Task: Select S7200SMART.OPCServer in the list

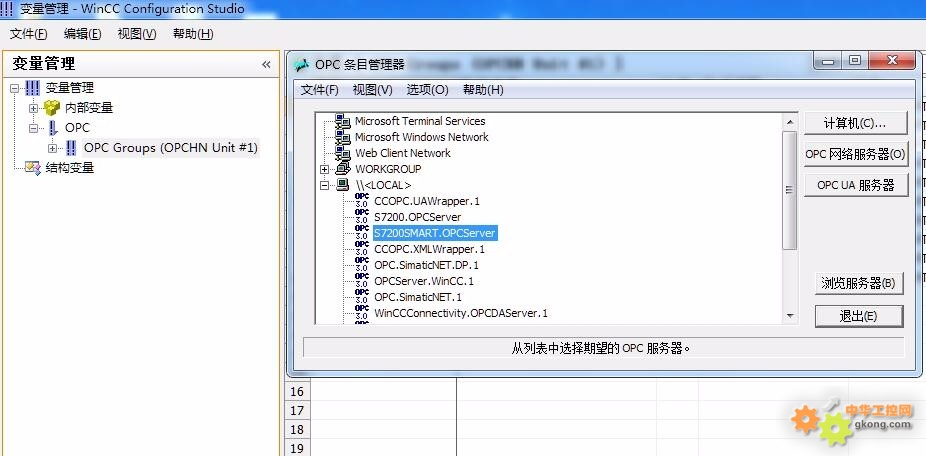Action: tap(435, 233)
